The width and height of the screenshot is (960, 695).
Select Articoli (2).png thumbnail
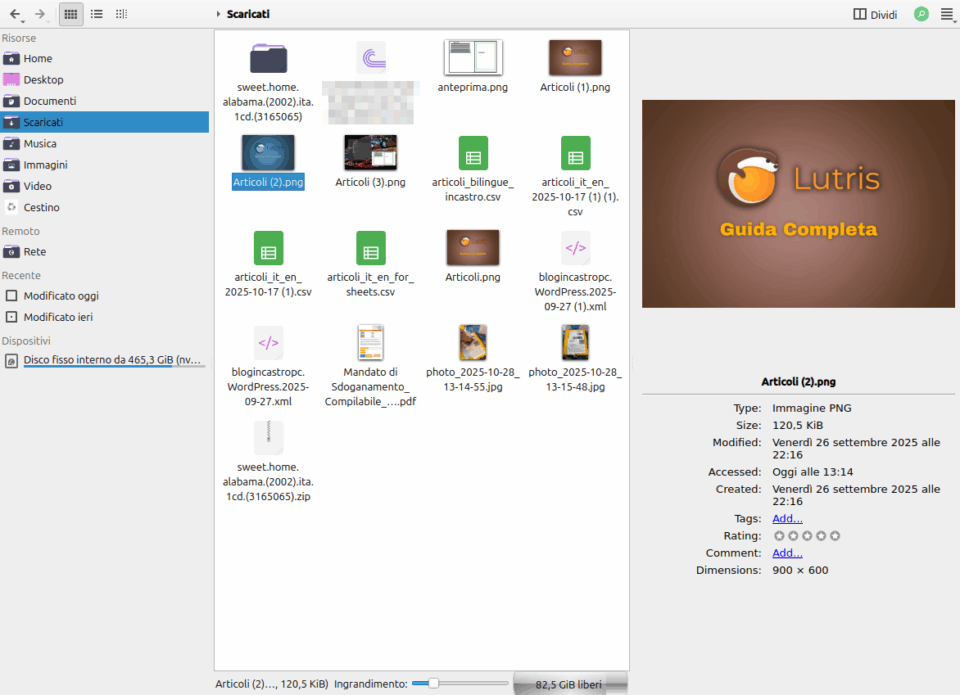coord(268,152)
